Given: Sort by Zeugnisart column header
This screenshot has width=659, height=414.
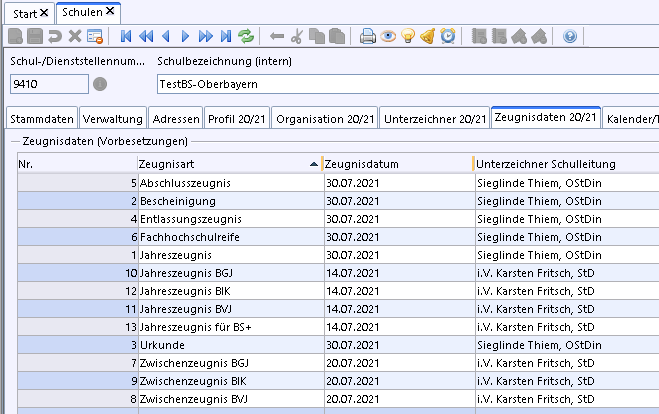Looking at the screenshot, I should 229,164.
